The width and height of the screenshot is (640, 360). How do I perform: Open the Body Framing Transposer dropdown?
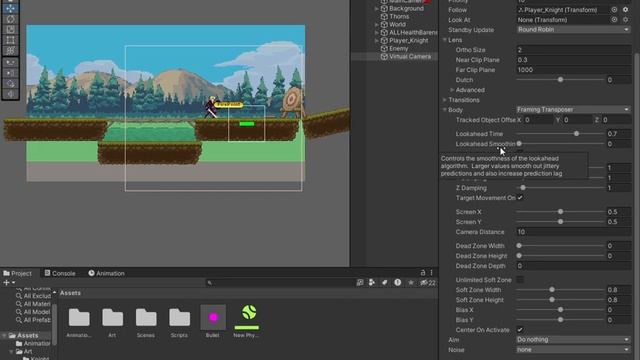(573, 110)
